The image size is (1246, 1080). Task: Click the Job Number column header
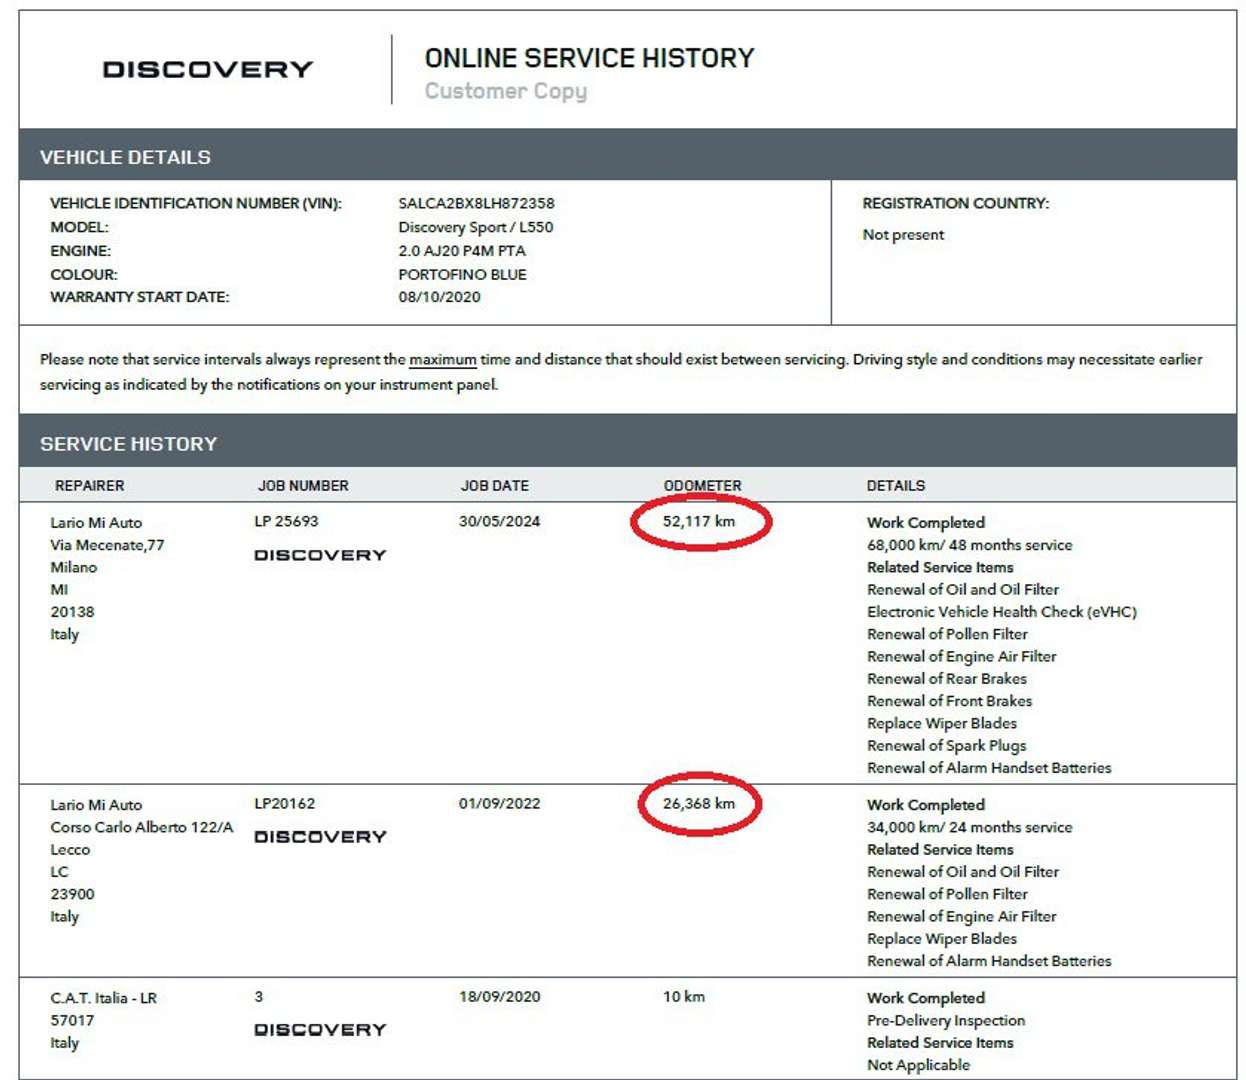pyautogui.click(x=303, y=486)
